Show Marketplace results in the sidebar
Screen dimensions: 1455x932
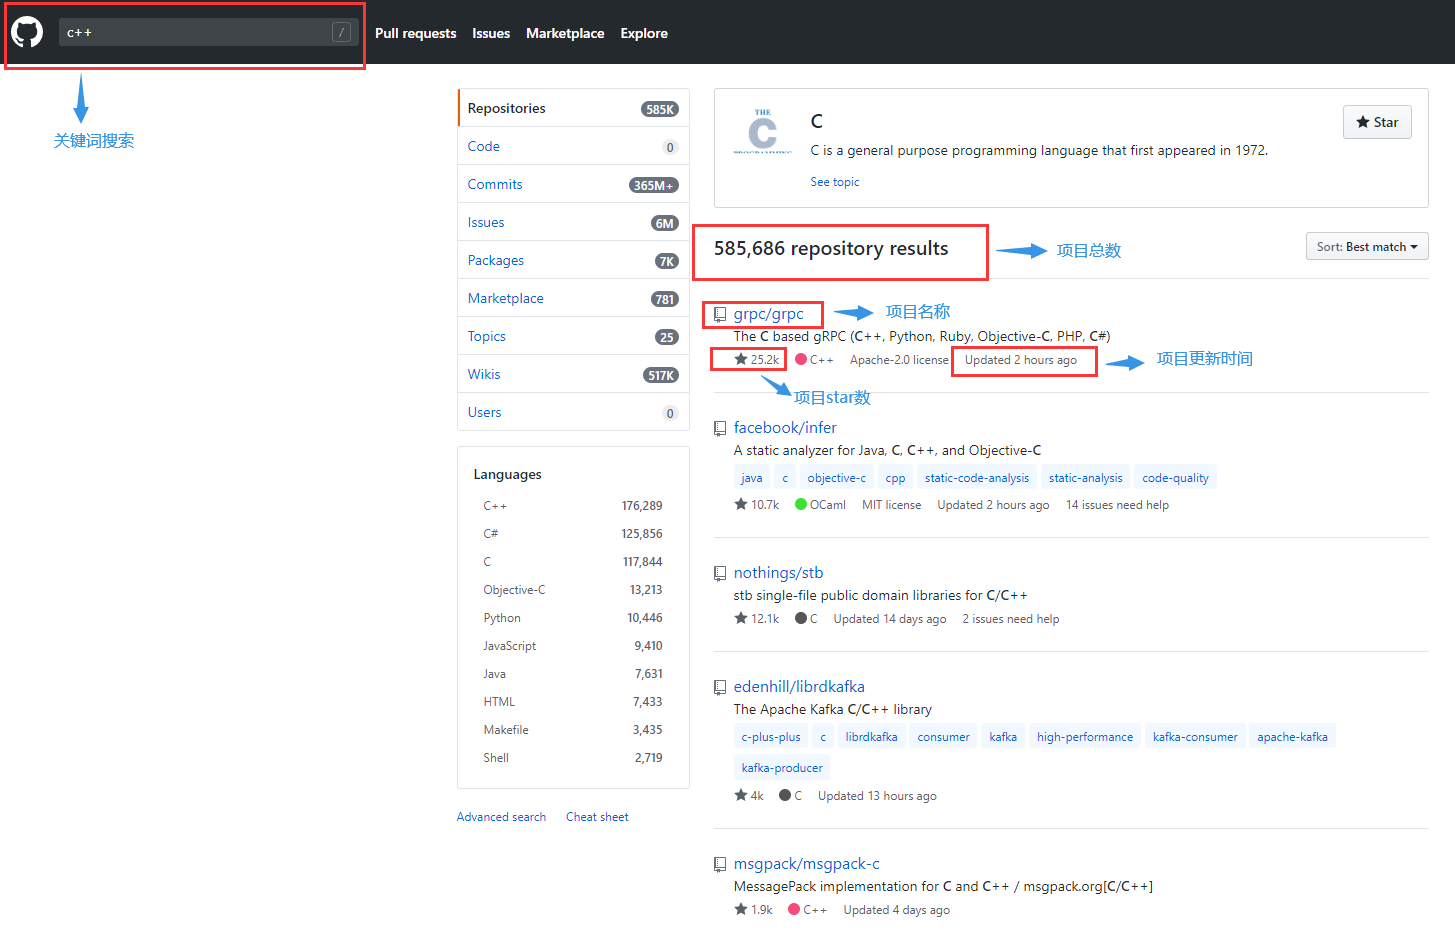click(x=573, y=298)
